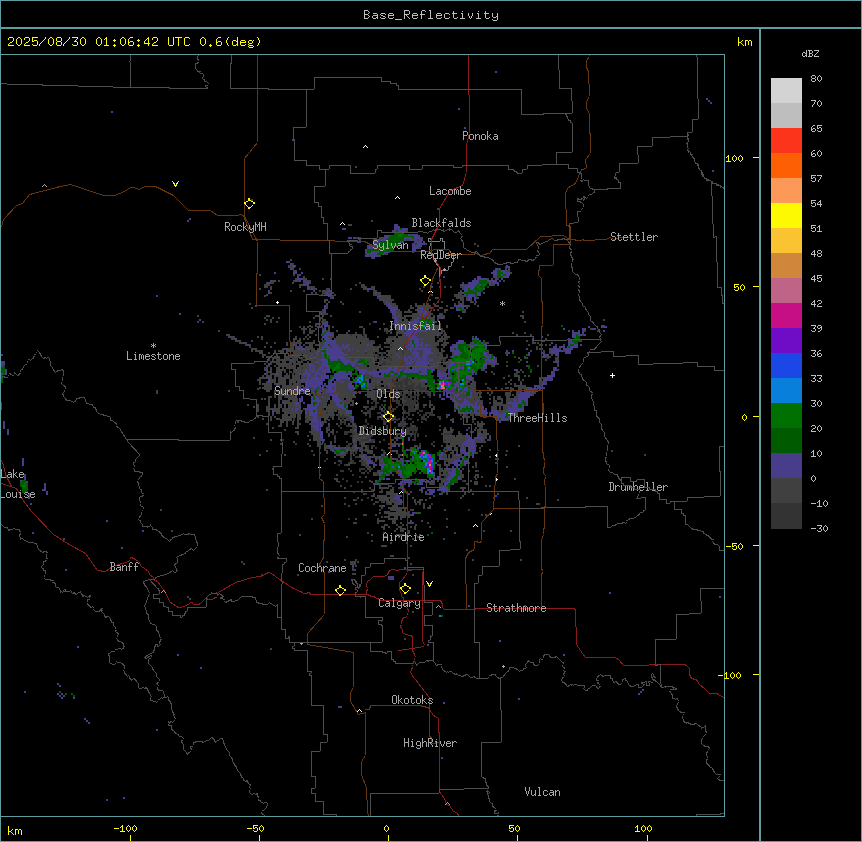862x842 pixels.
Task: Click the Ponoka city label
Action: pyautogui.click(x=480, y=136)
